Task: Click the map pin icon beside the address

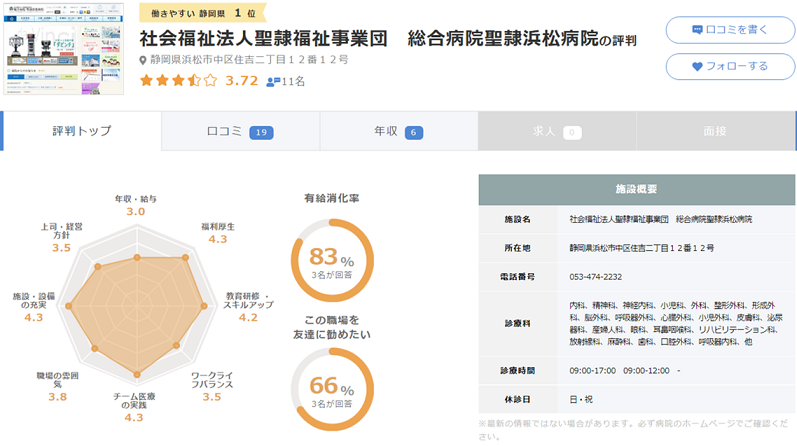Action: pos(143,61)
